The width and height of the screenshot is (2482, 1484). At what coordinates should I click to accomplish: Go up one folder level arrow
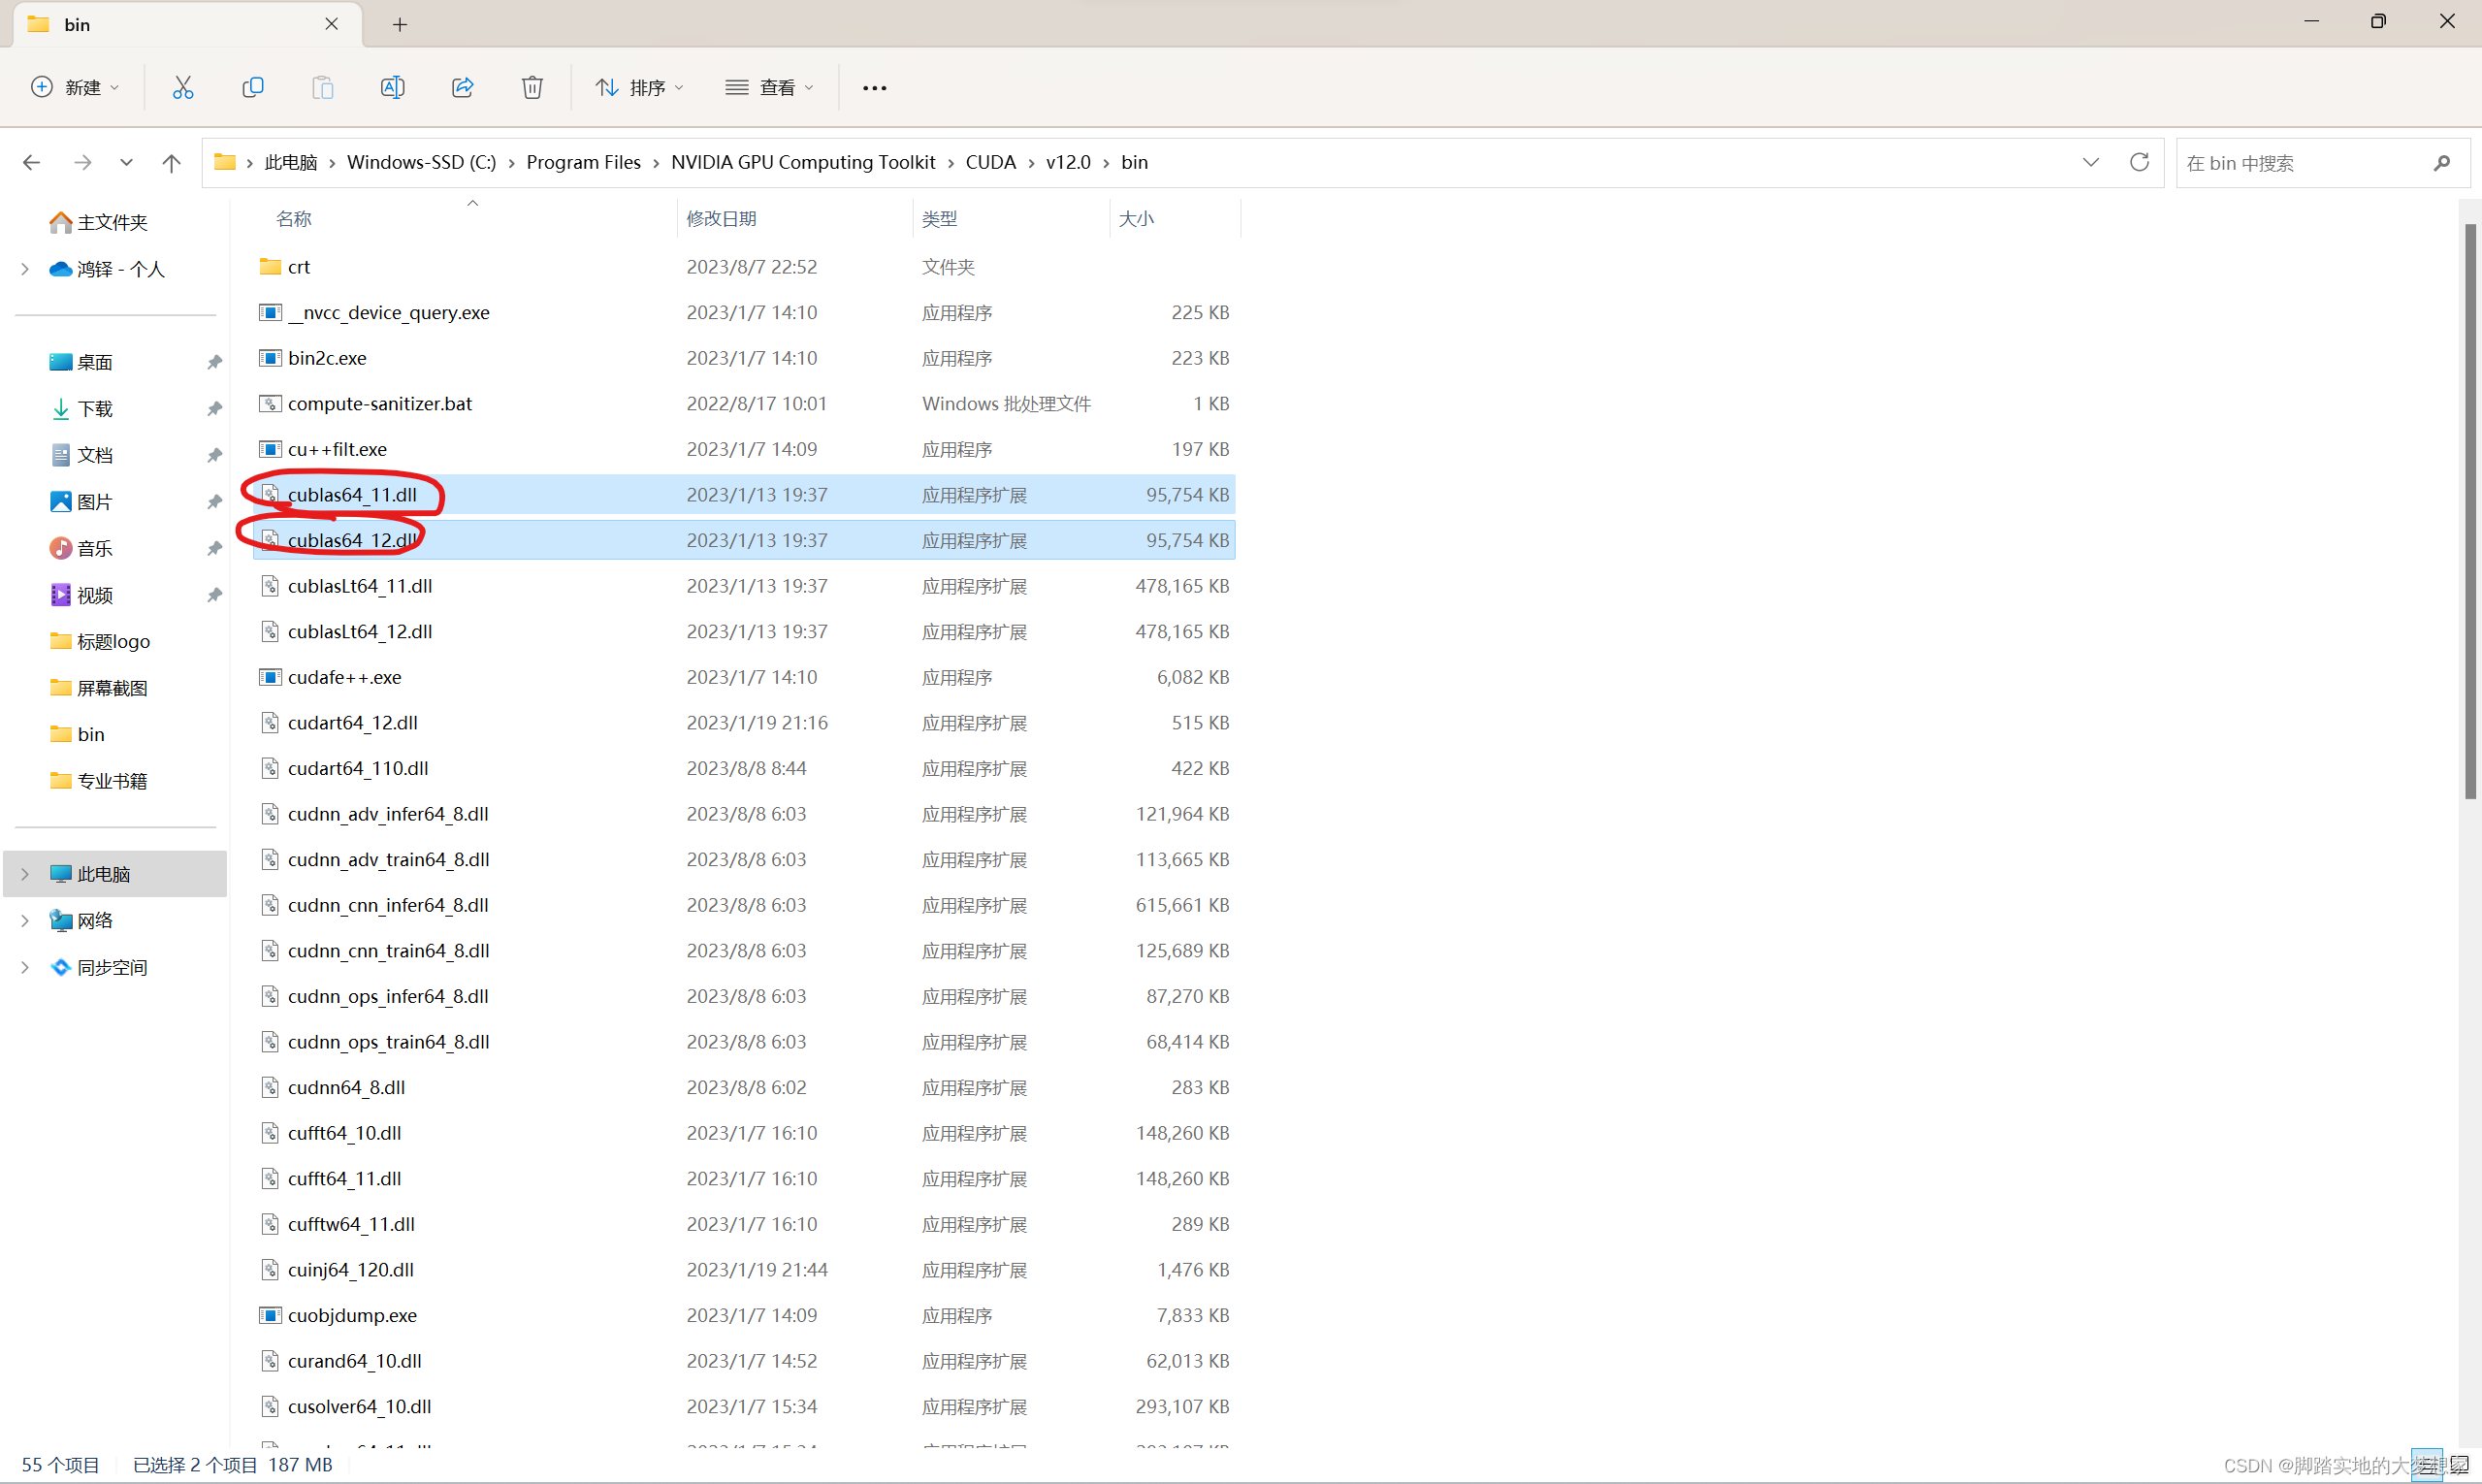[x=171, y=162]
